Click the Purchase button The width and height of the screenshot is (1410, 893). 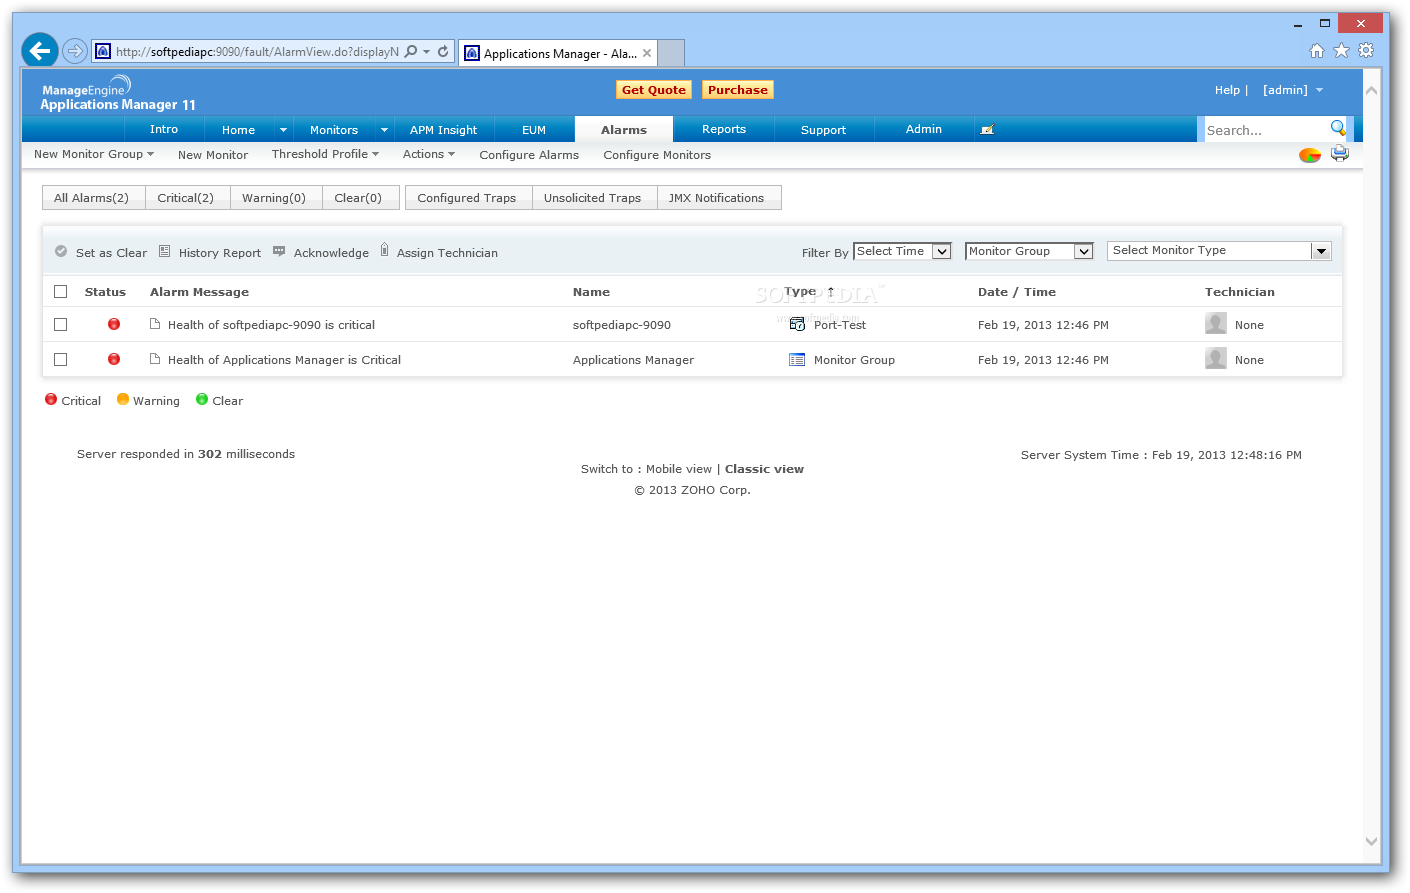[738, 90]
